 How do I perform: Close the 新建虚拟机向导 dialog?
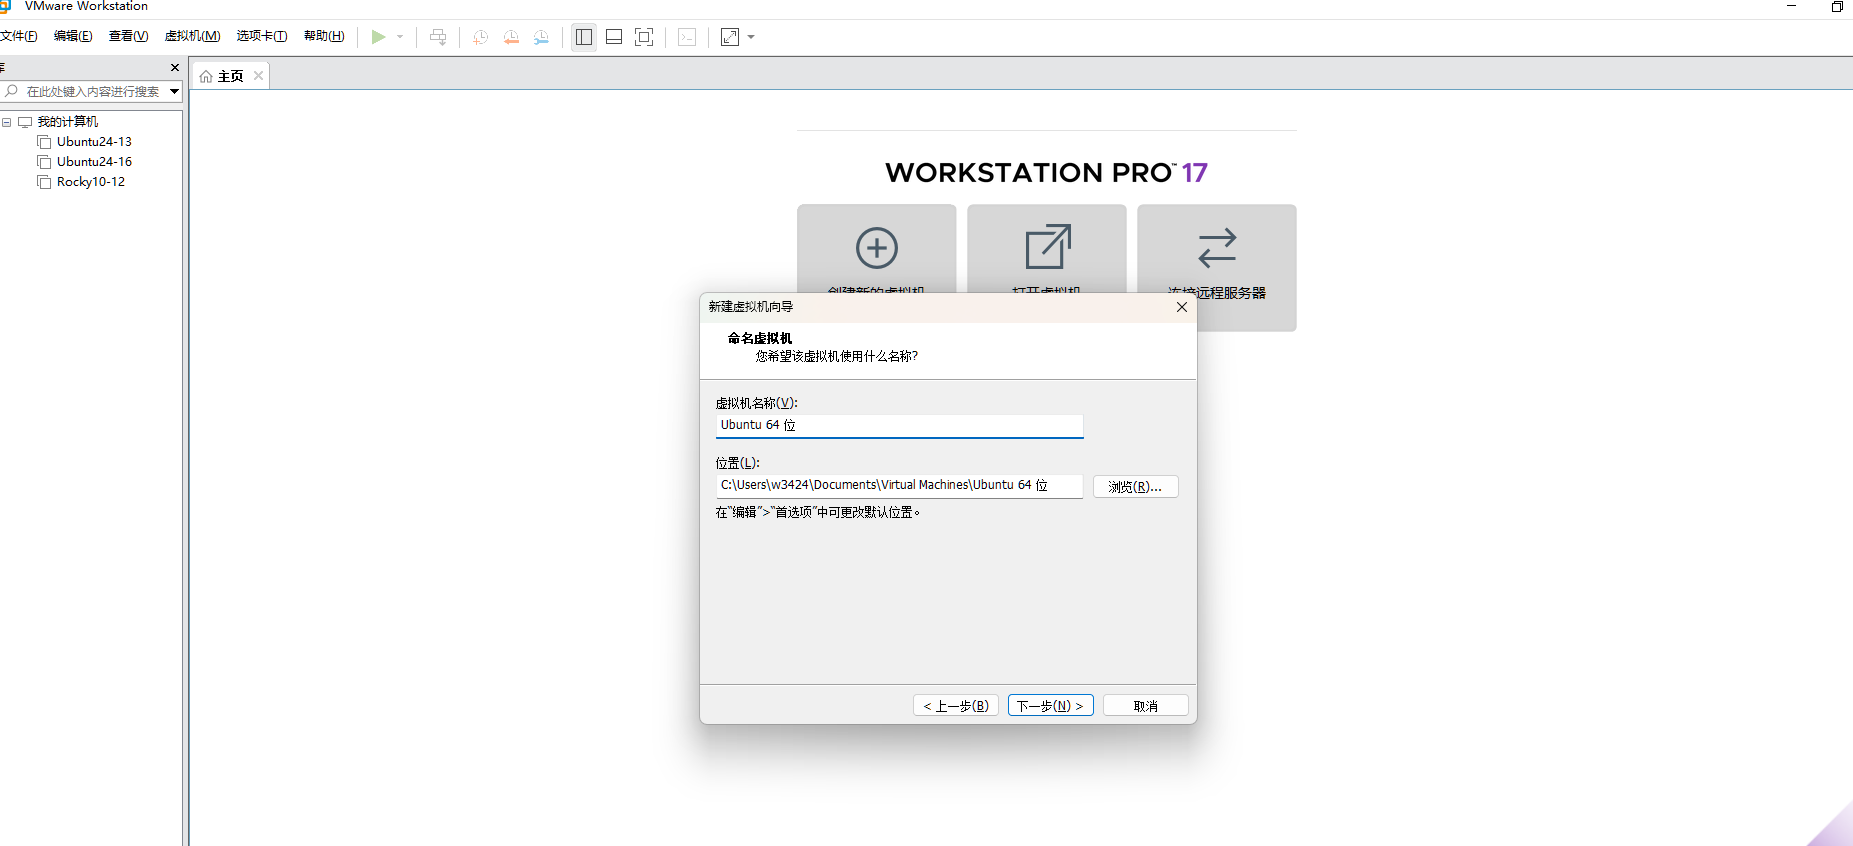coord(1182,307)
